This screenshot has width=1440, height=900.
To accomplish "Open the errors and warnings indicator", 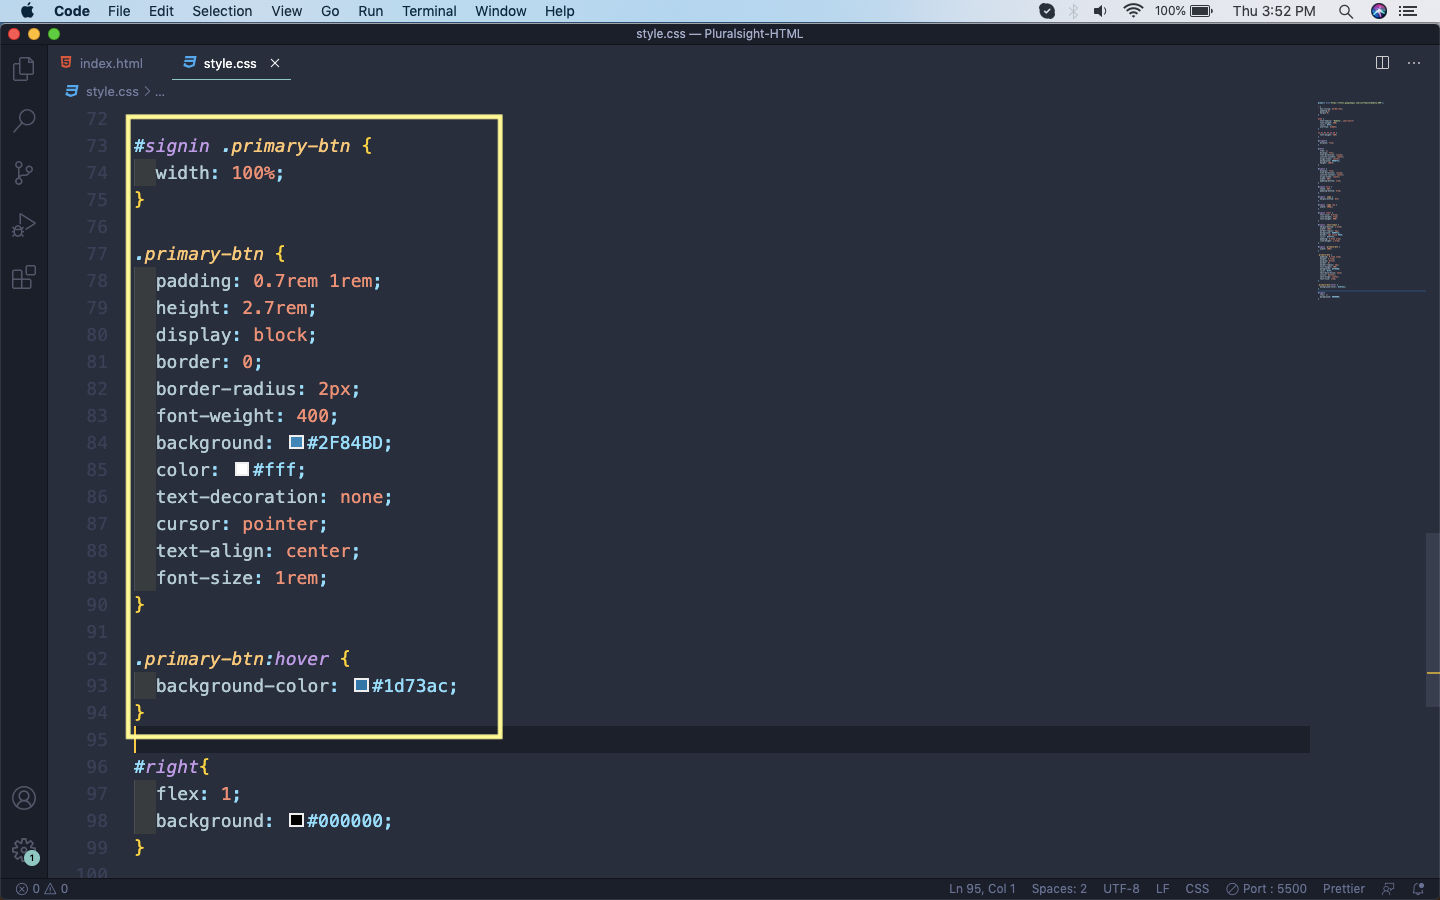I will 42,888.
